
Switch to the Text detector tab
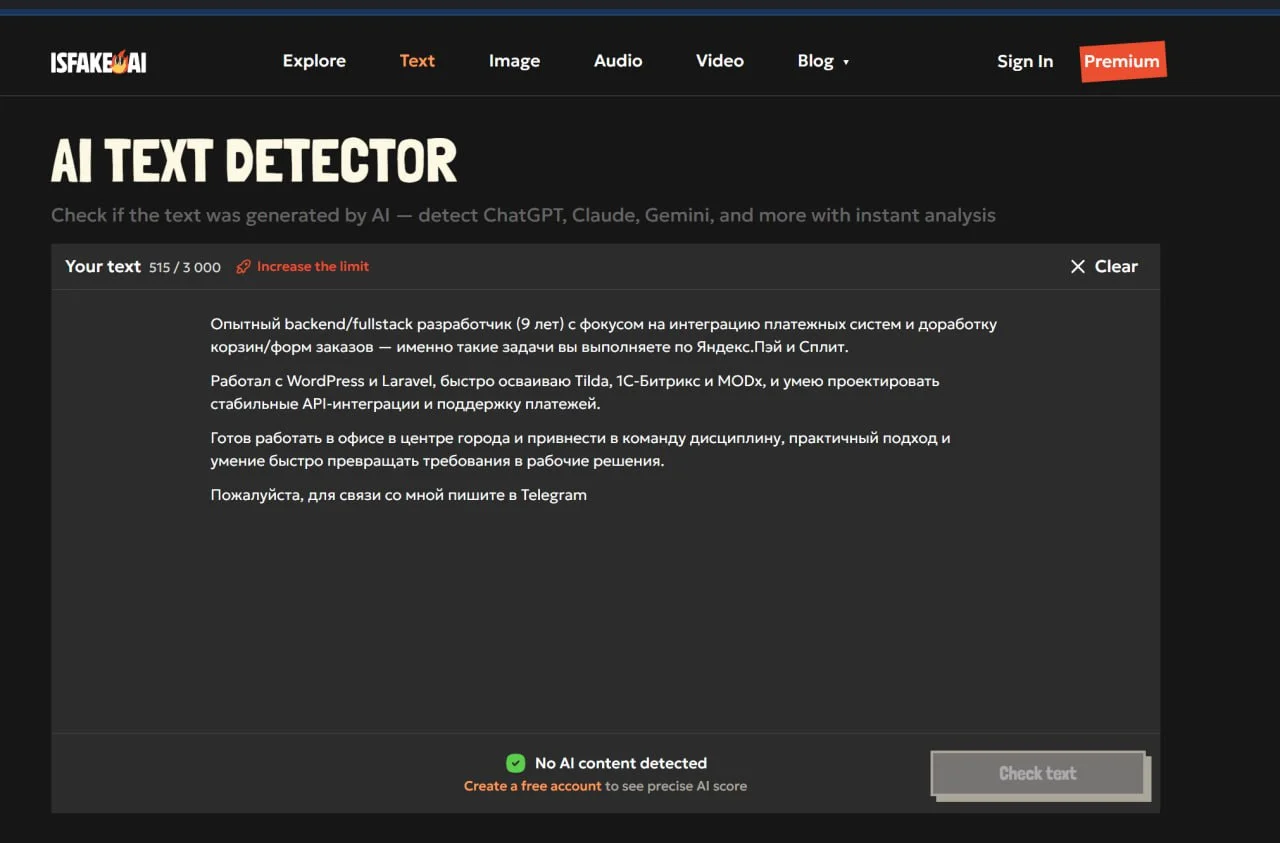click(x=417, y=61)
